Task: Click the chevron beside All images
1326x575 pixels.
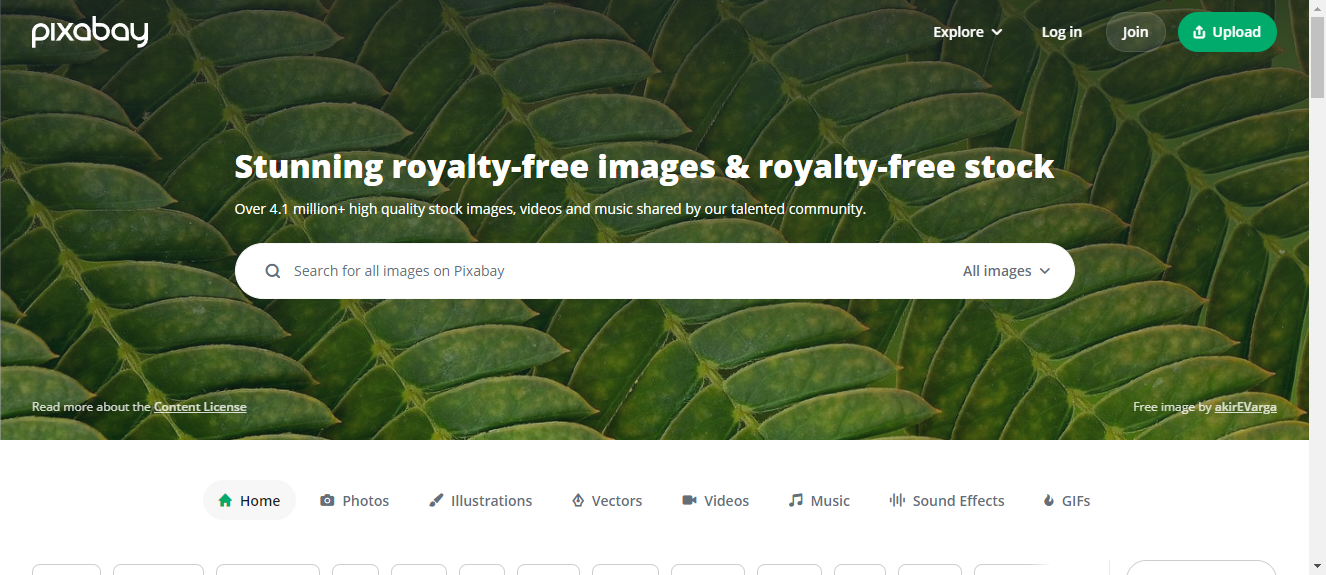Action: 1045,271
